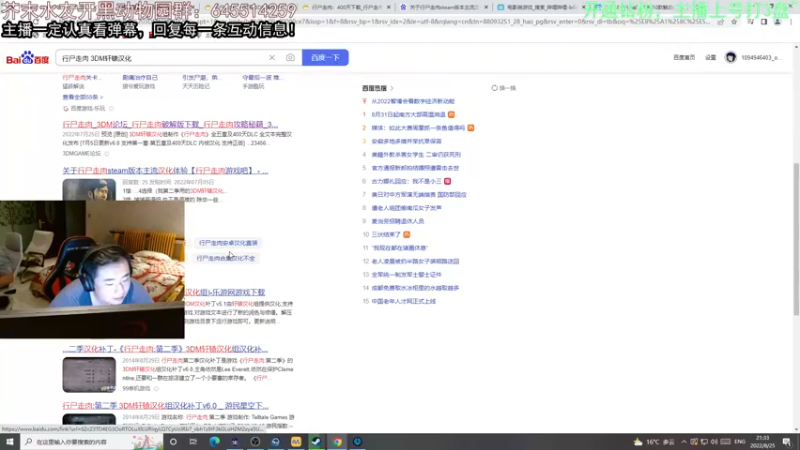Open the notification center icon
800x450 pixels.
click(x=787, y=442)
